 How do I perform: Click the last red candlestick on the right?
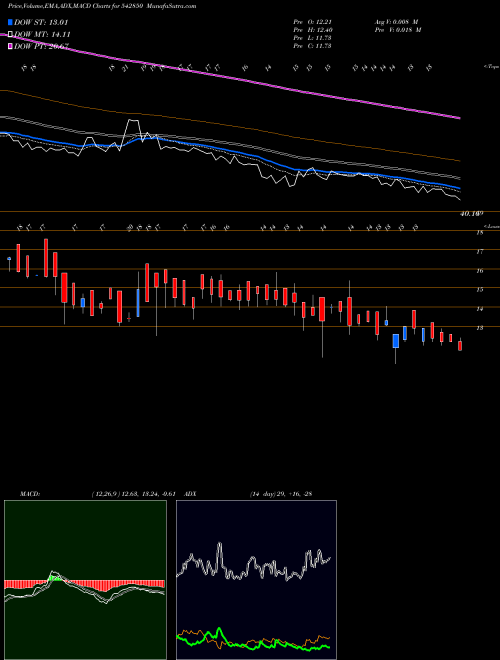[460, 345]
